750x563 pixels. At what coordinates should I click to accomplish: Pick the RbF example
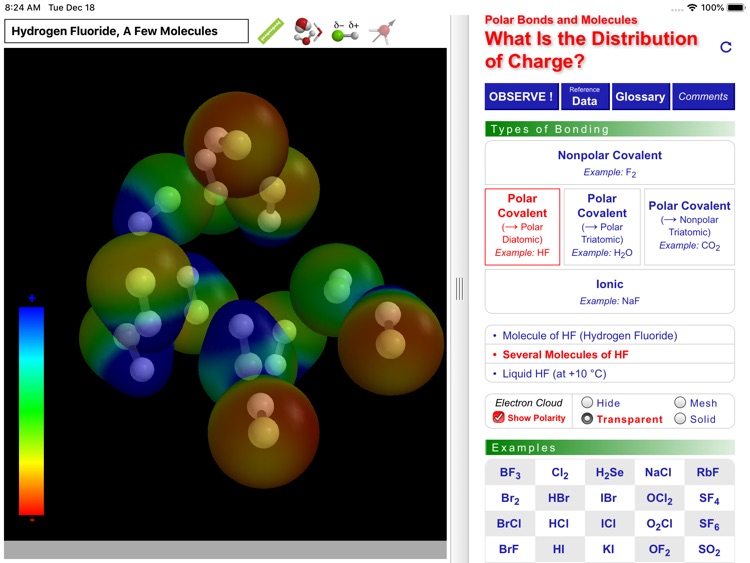[708, 473]
